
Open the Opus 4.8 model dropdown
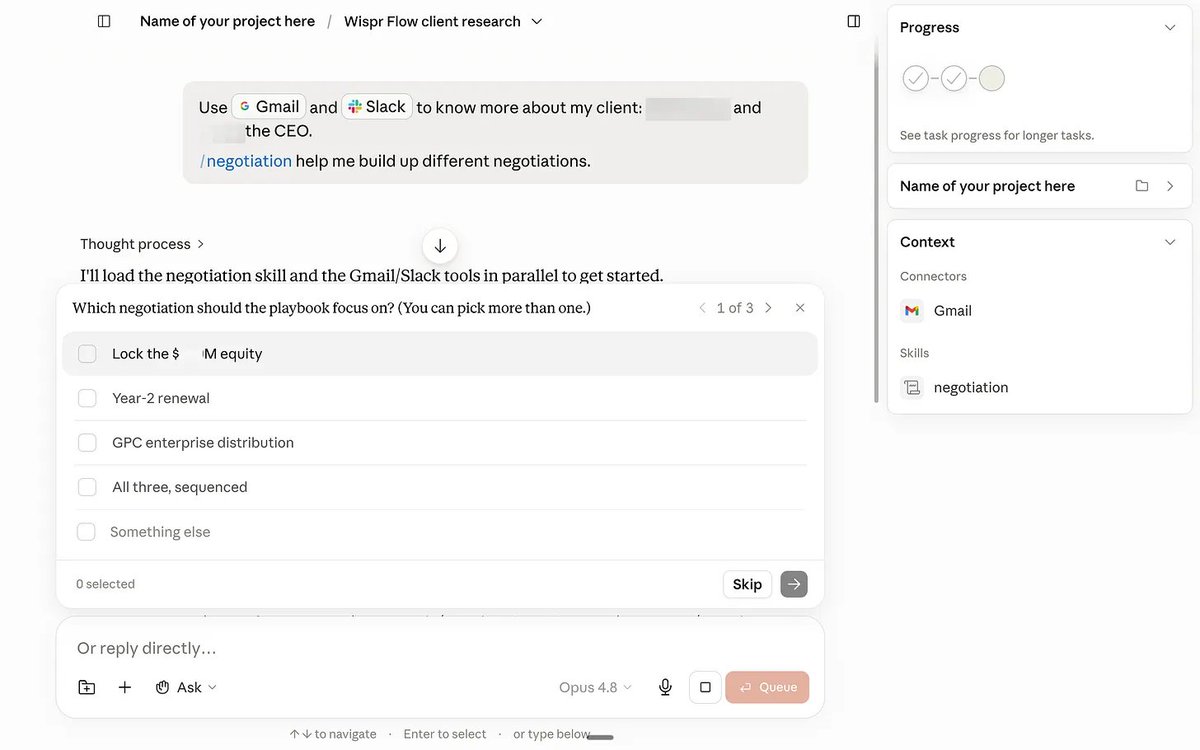(x=595, y=687)
